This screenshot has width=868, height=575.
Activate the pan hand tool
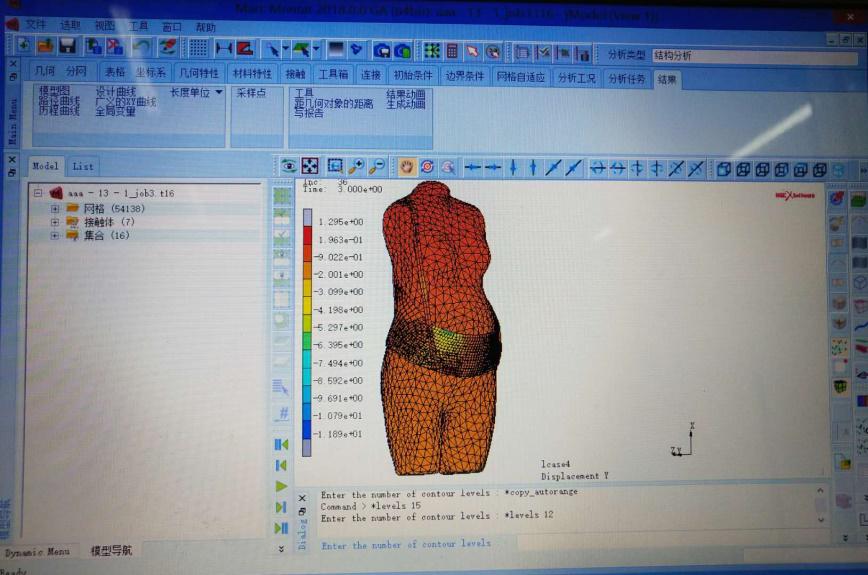tap(407, 167)
